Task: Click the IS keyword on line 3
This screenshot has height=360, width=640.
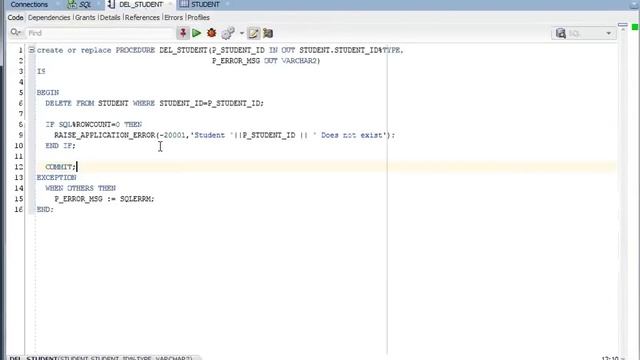Action: tap(41, 71)
